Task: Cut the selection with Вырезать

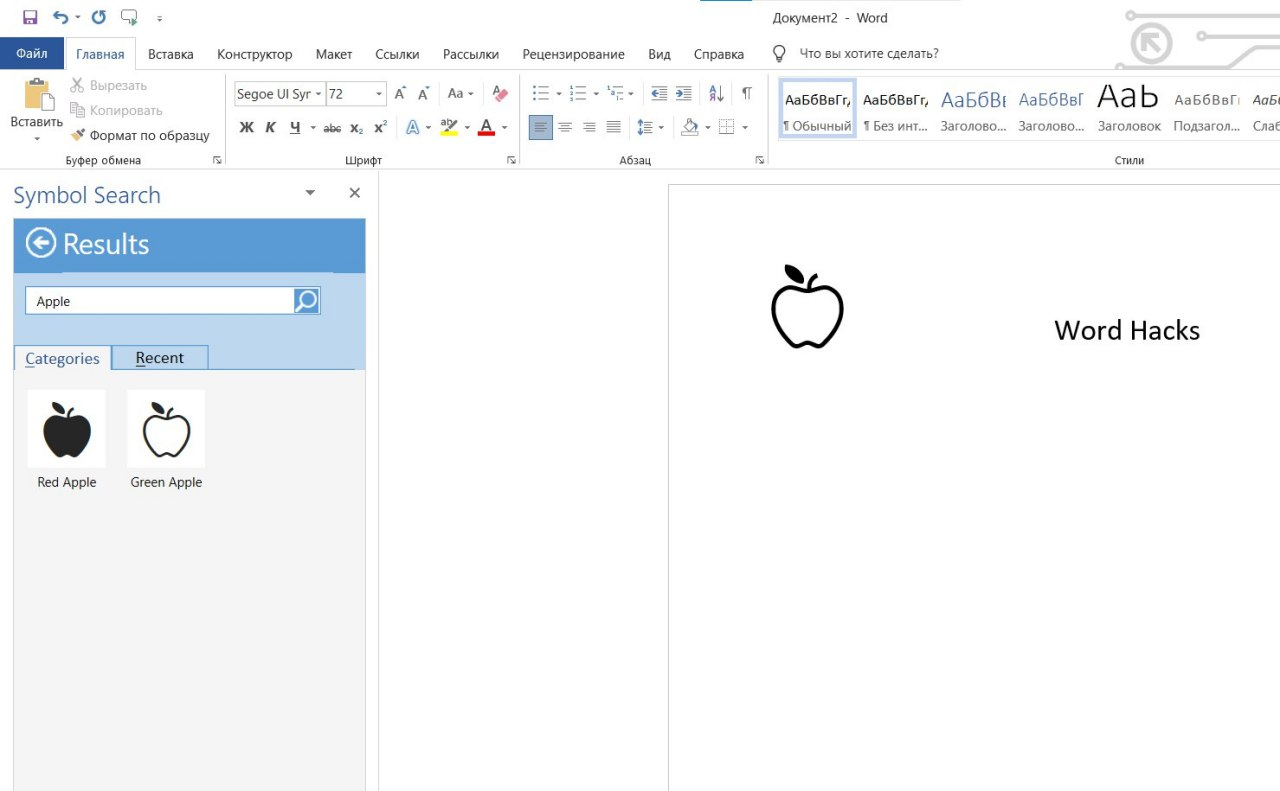Action: click(108, 86)
